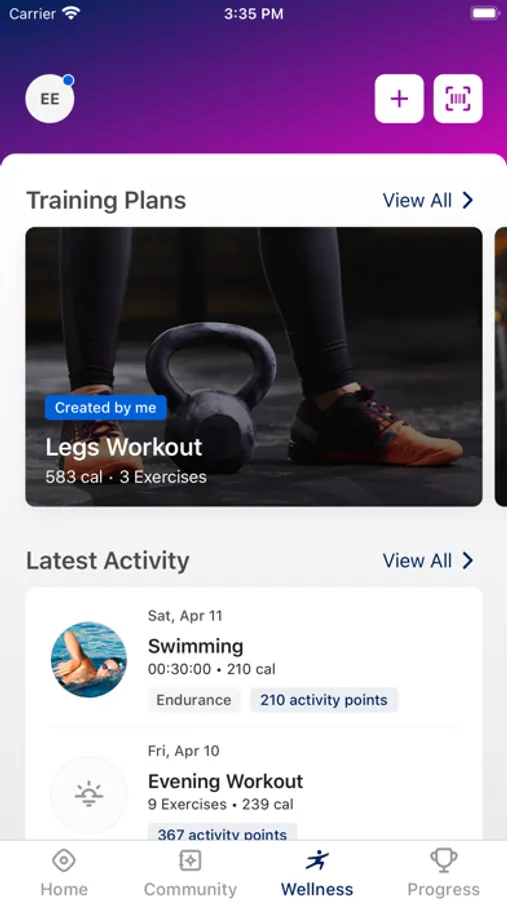Click the Wi-Fi status icon
The height and width of the screenshot is (900, 507).
point(71,14)
